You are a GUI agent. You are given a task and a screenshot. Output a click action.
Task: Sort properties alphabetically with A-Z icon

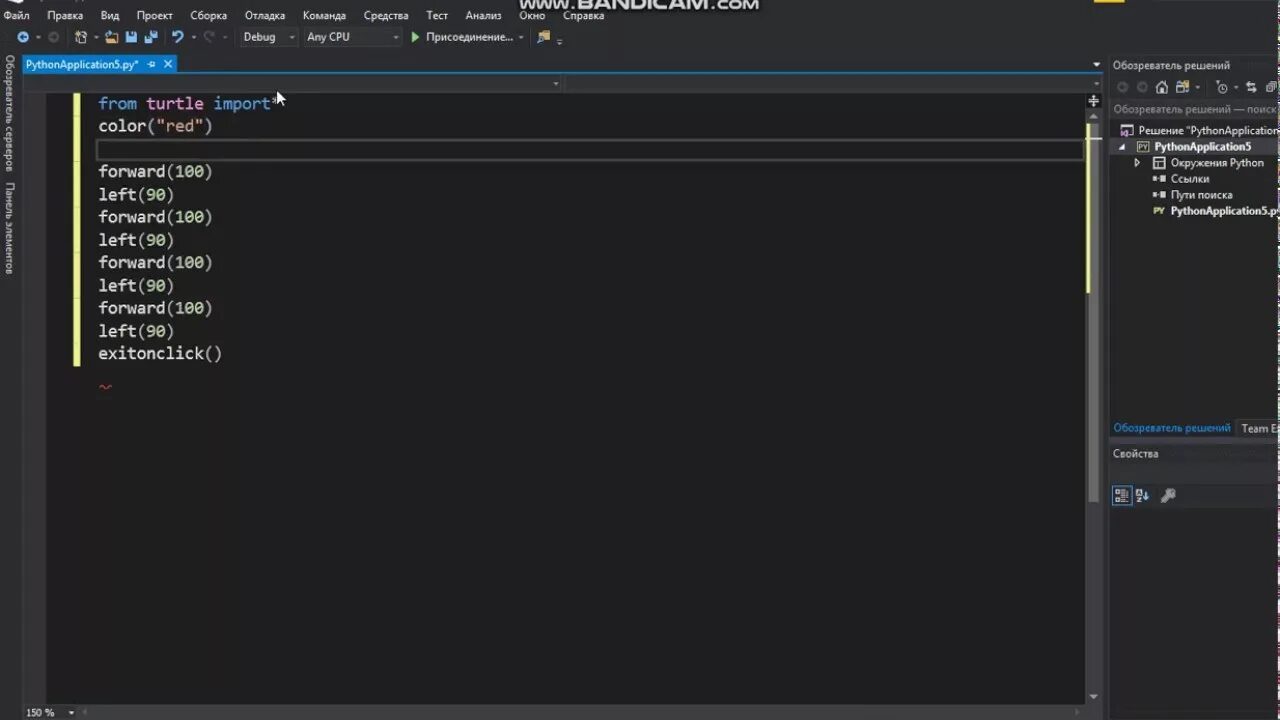[x=1143, y=495]
